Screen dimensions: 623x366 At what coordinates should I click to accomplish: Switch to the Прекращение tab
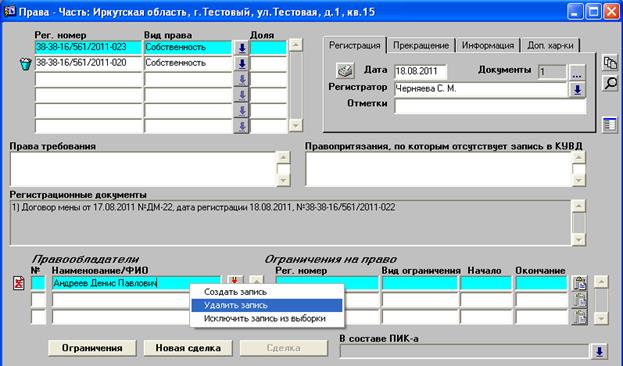pyautogui.click(x=421, y=45)
